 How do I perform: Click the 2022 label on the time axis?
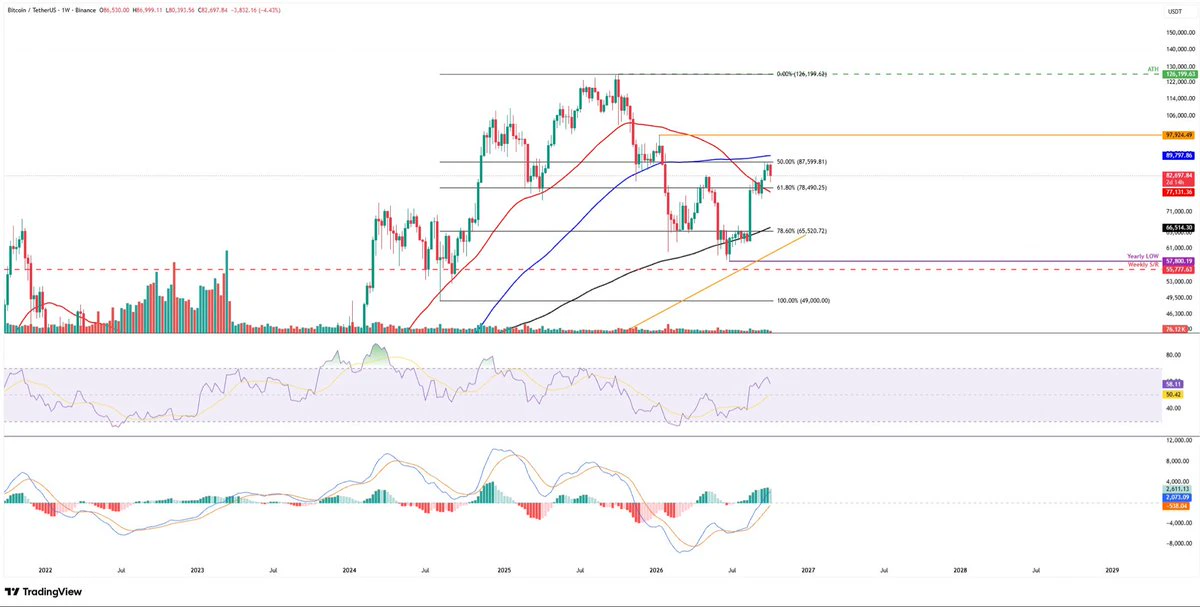(x=45, y=570)
